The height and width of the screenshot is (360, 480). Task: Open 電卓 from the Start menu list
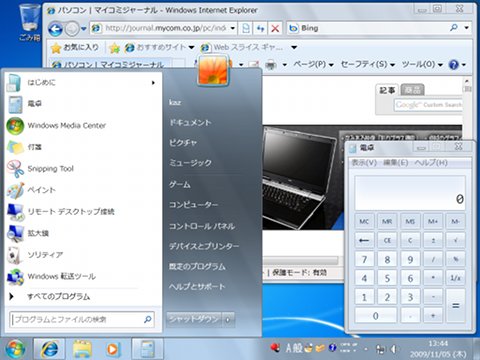82,104
